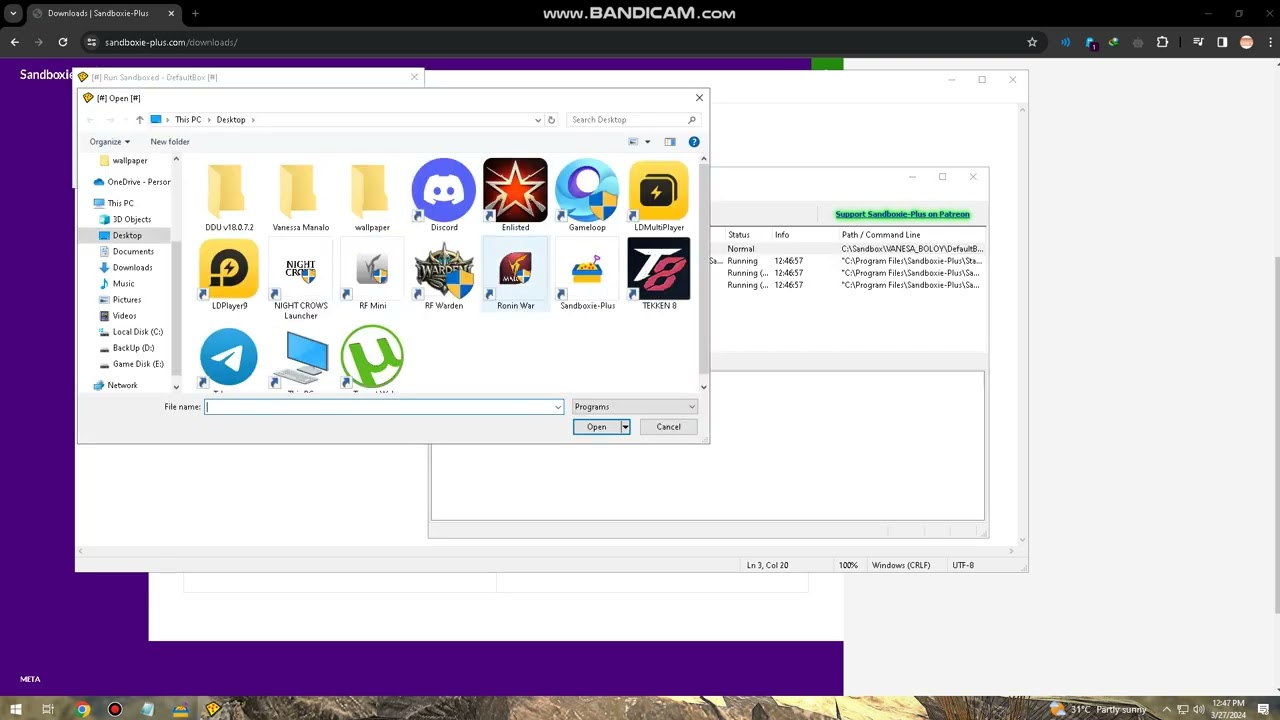Click the Help question-mark icon in dialog

(694, 142)
